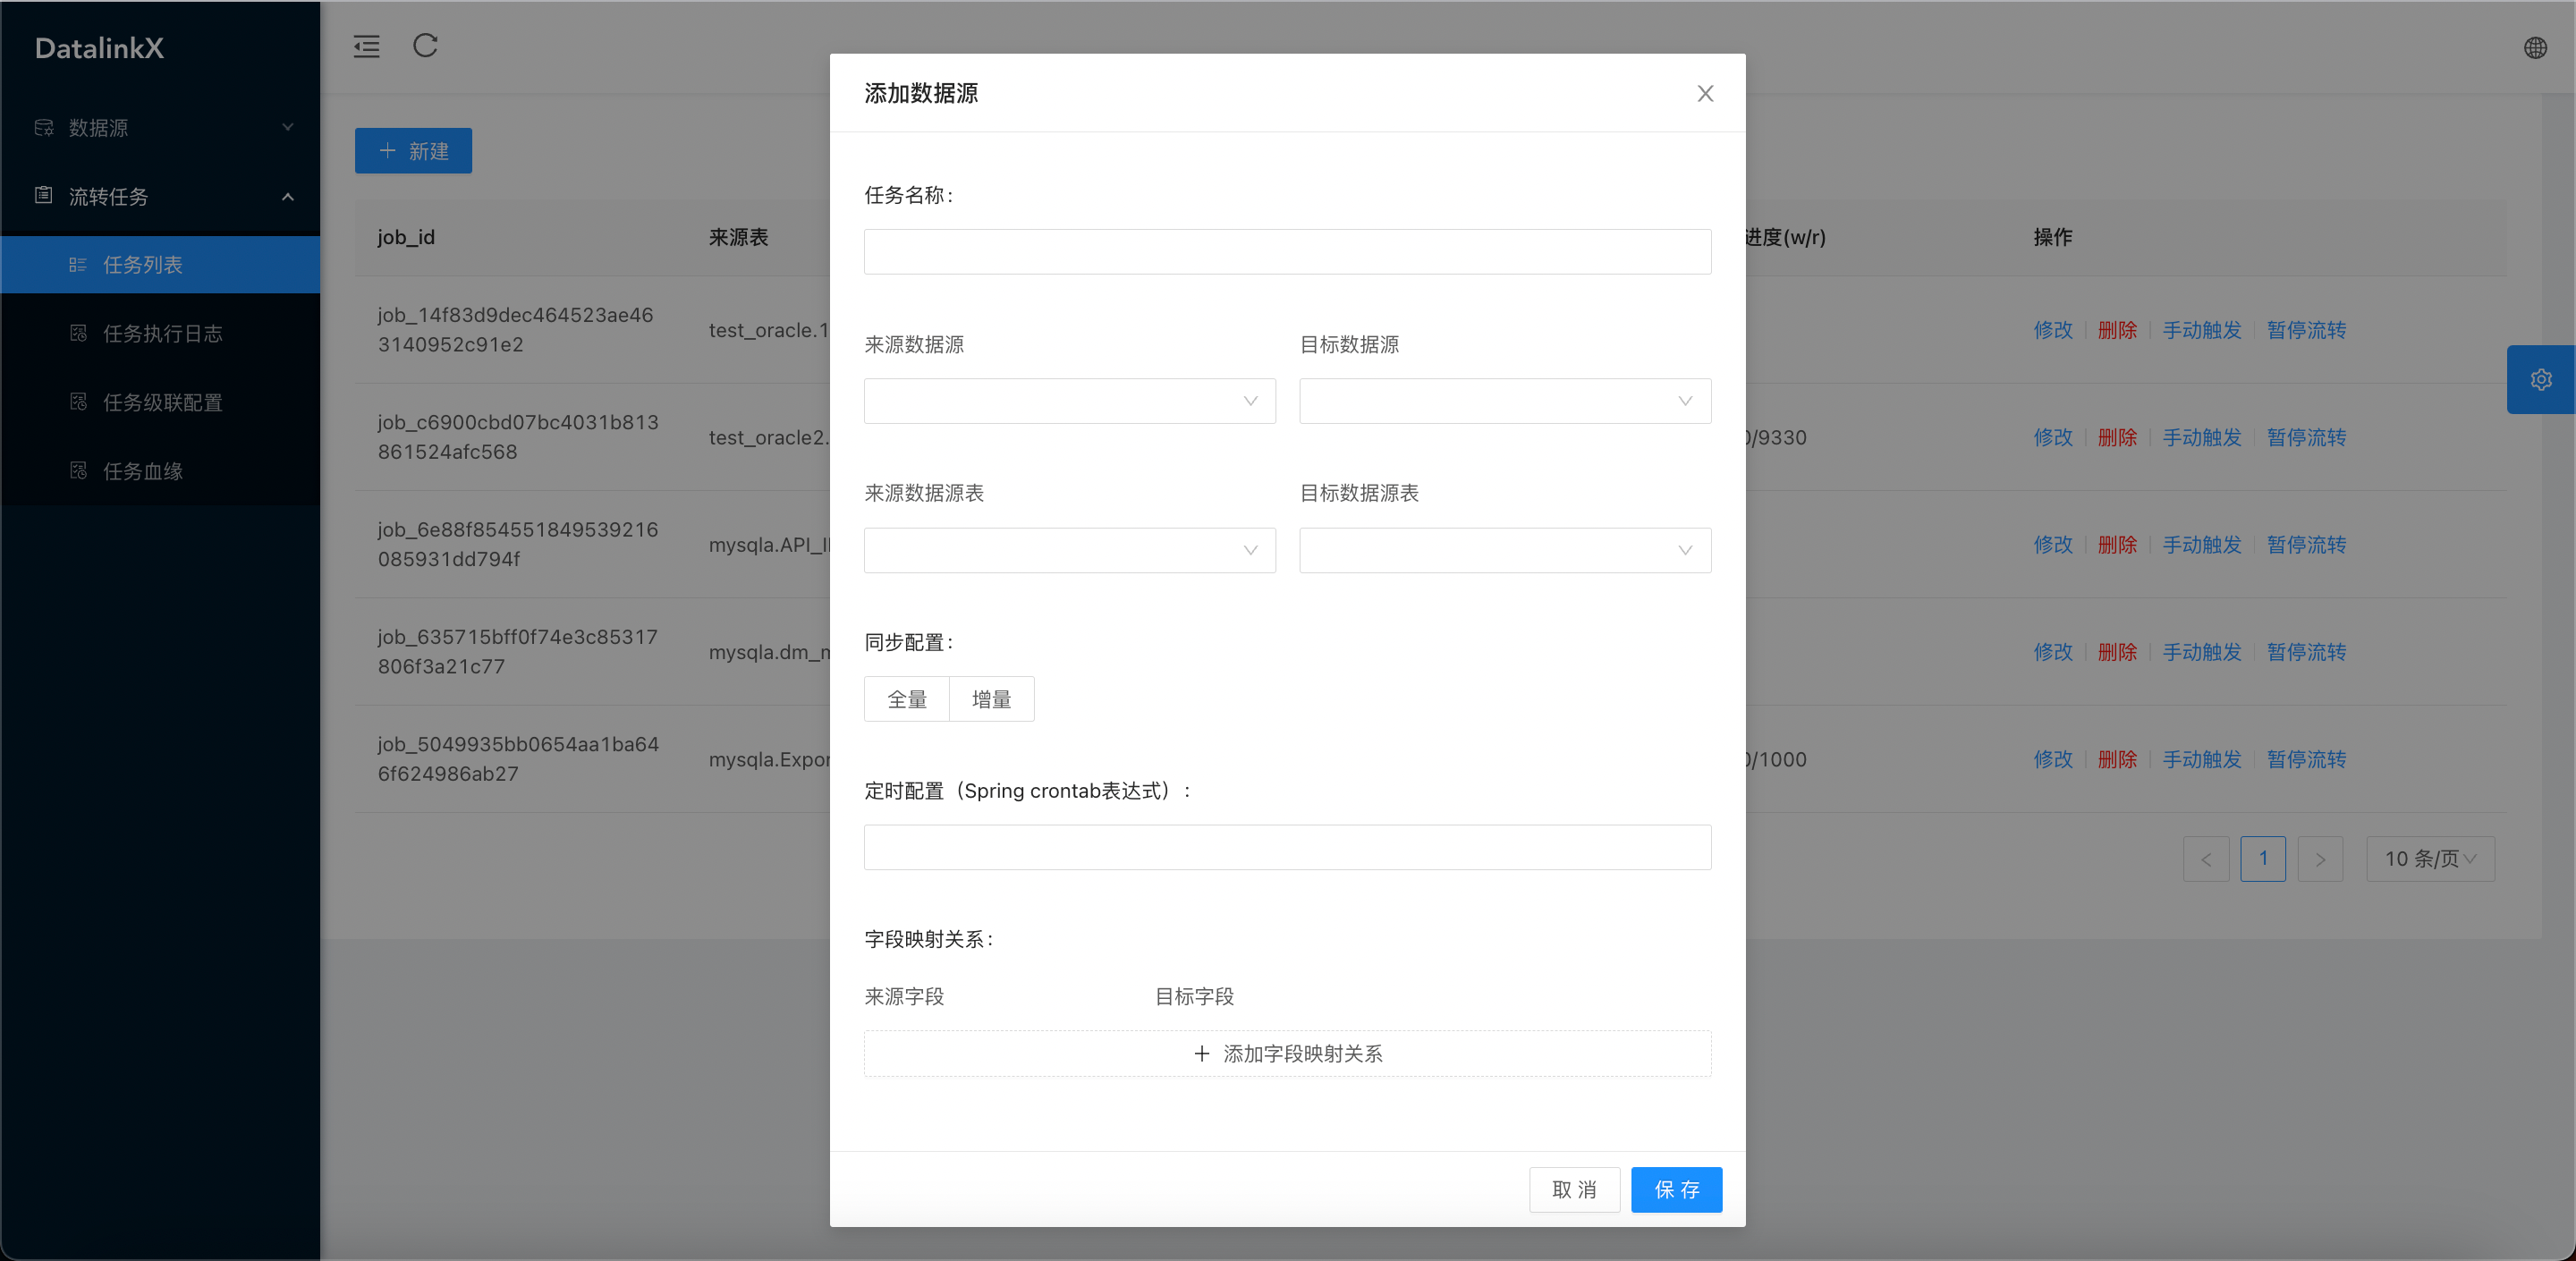Click the 任务名称 input field
Screen dimensions: 2576x1261
[x=1287, y=252]
